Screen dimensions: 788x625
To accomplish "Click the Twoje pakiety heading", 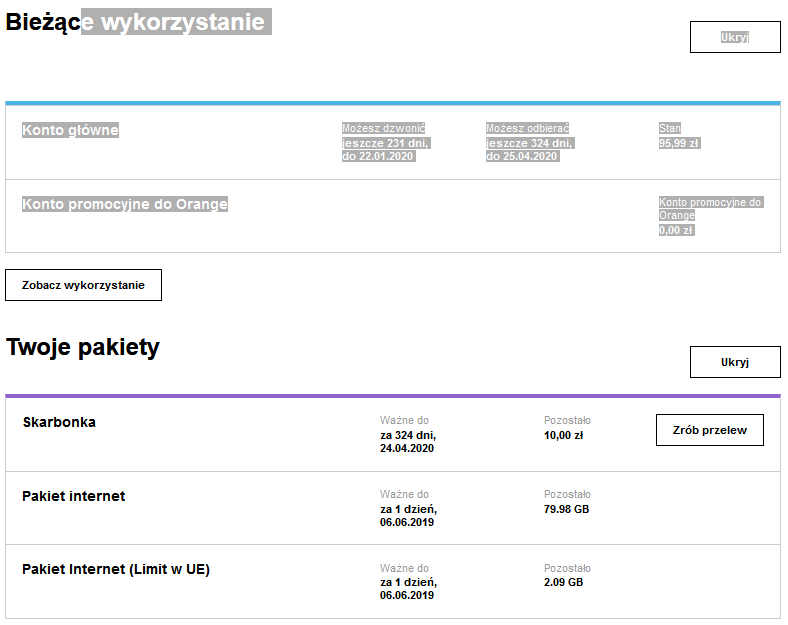I will coord(83,348).
